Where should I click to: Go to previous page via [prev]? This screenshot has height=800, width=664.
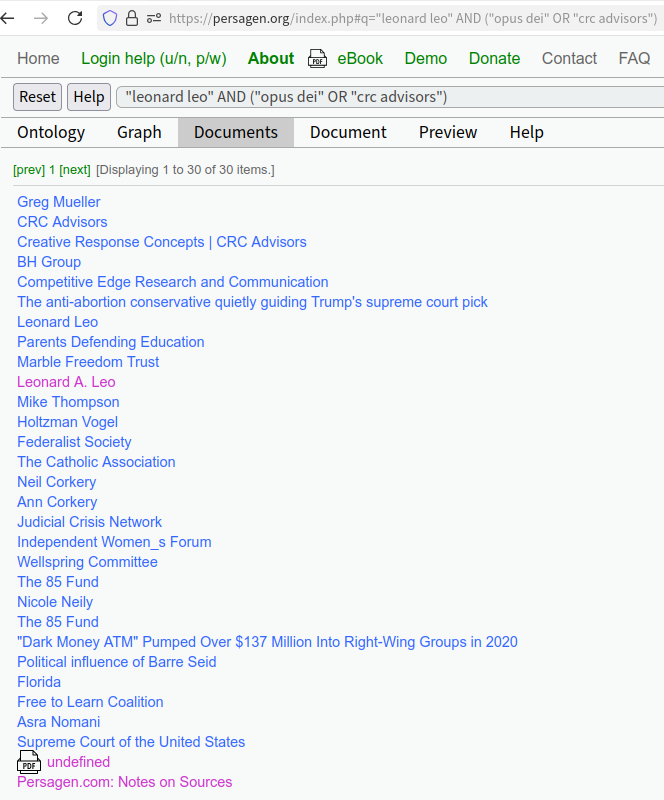[29, 170]
